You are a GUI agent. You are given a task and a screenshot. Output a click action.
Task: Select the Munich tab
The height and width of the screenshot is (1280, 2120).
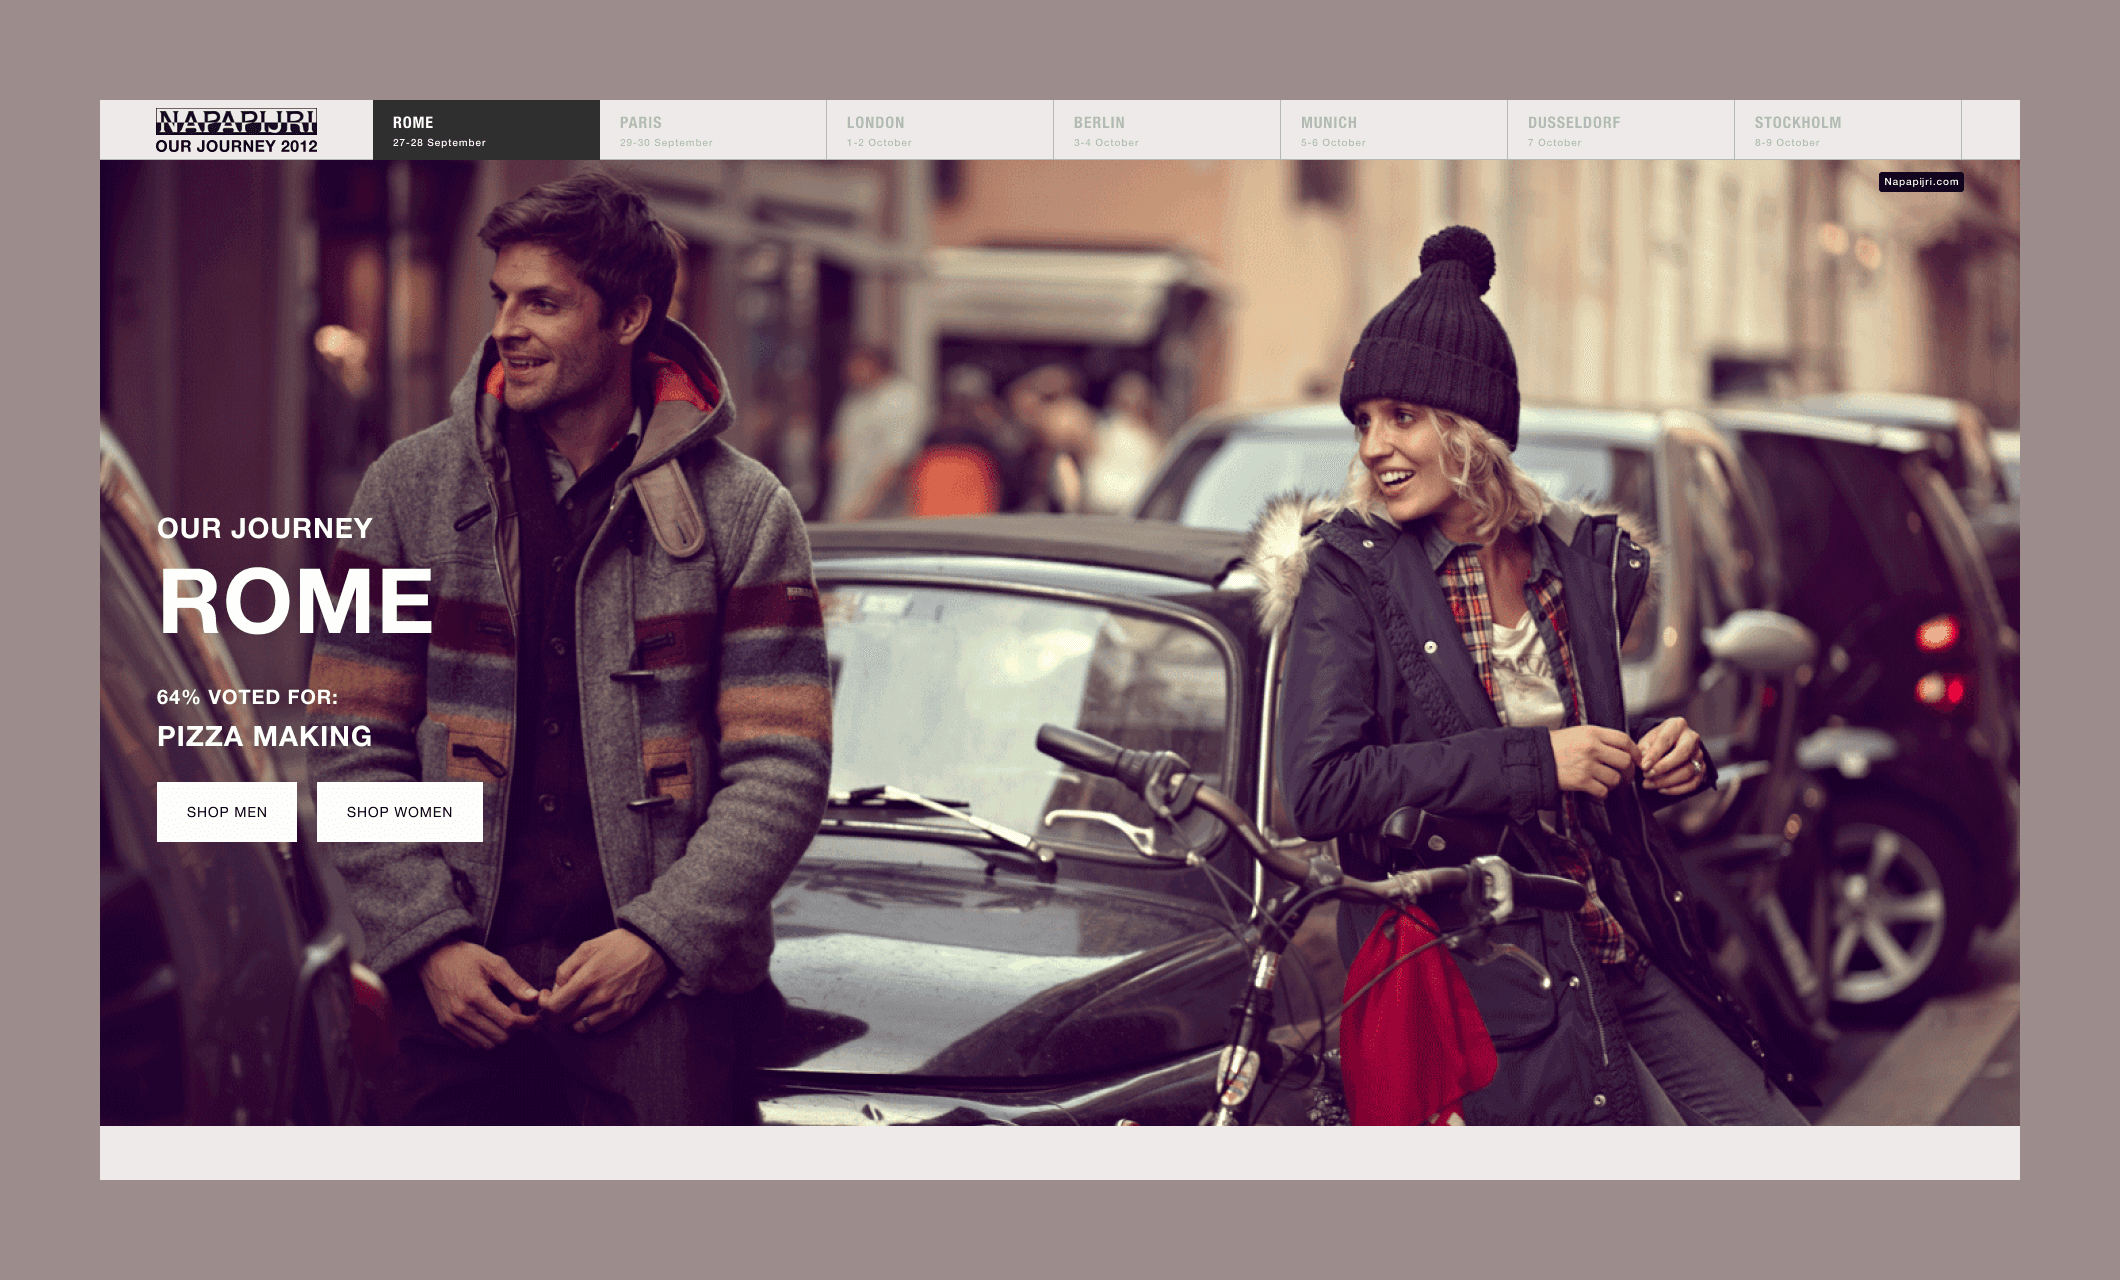pos(1393,130)
